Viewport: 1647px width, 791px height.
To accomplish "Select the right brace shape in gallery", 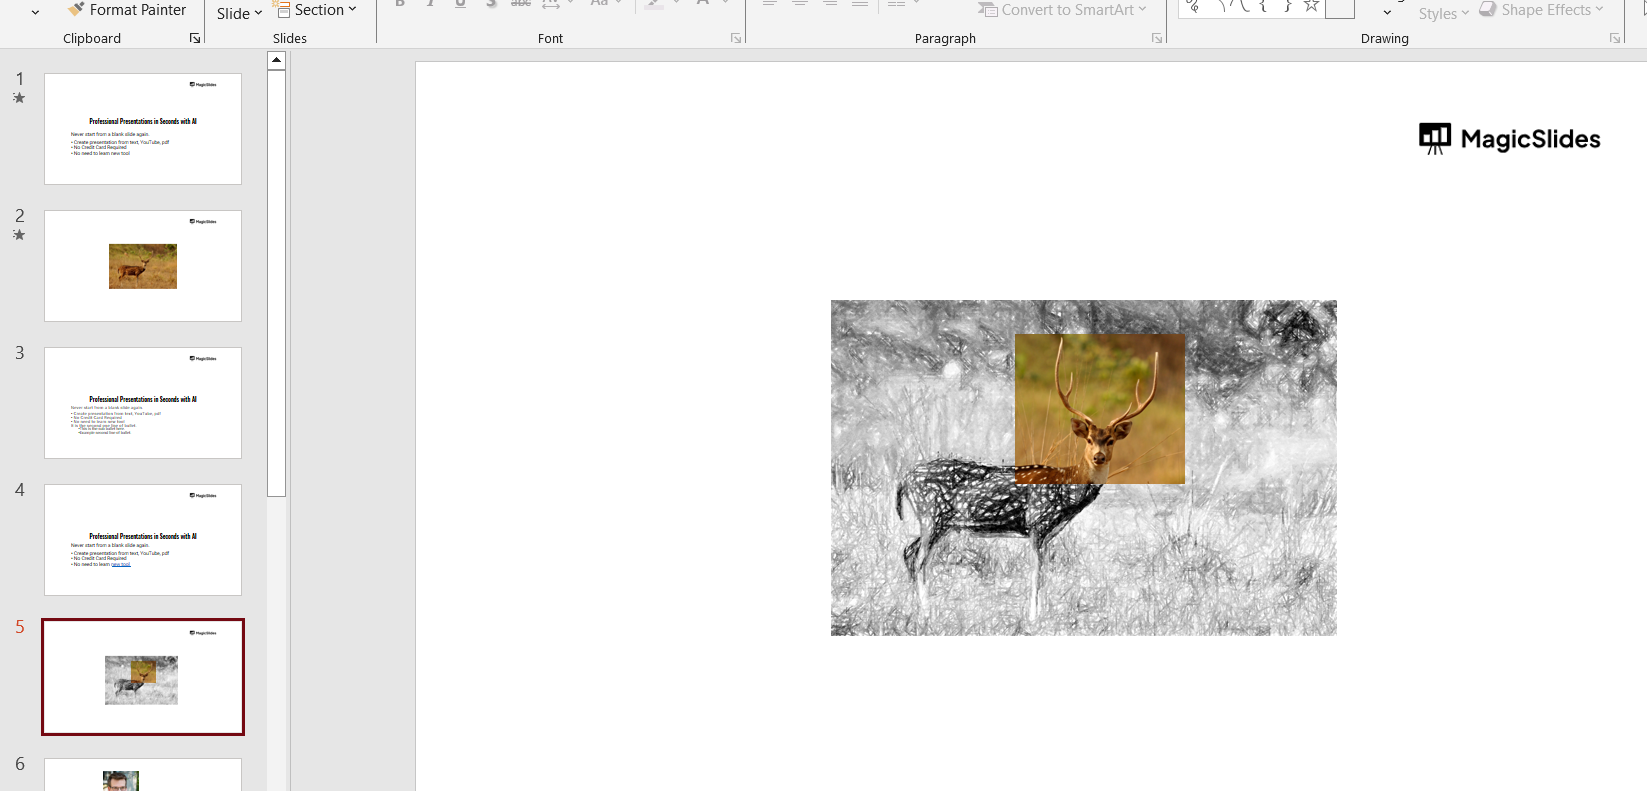I will tap(1287, 7).
